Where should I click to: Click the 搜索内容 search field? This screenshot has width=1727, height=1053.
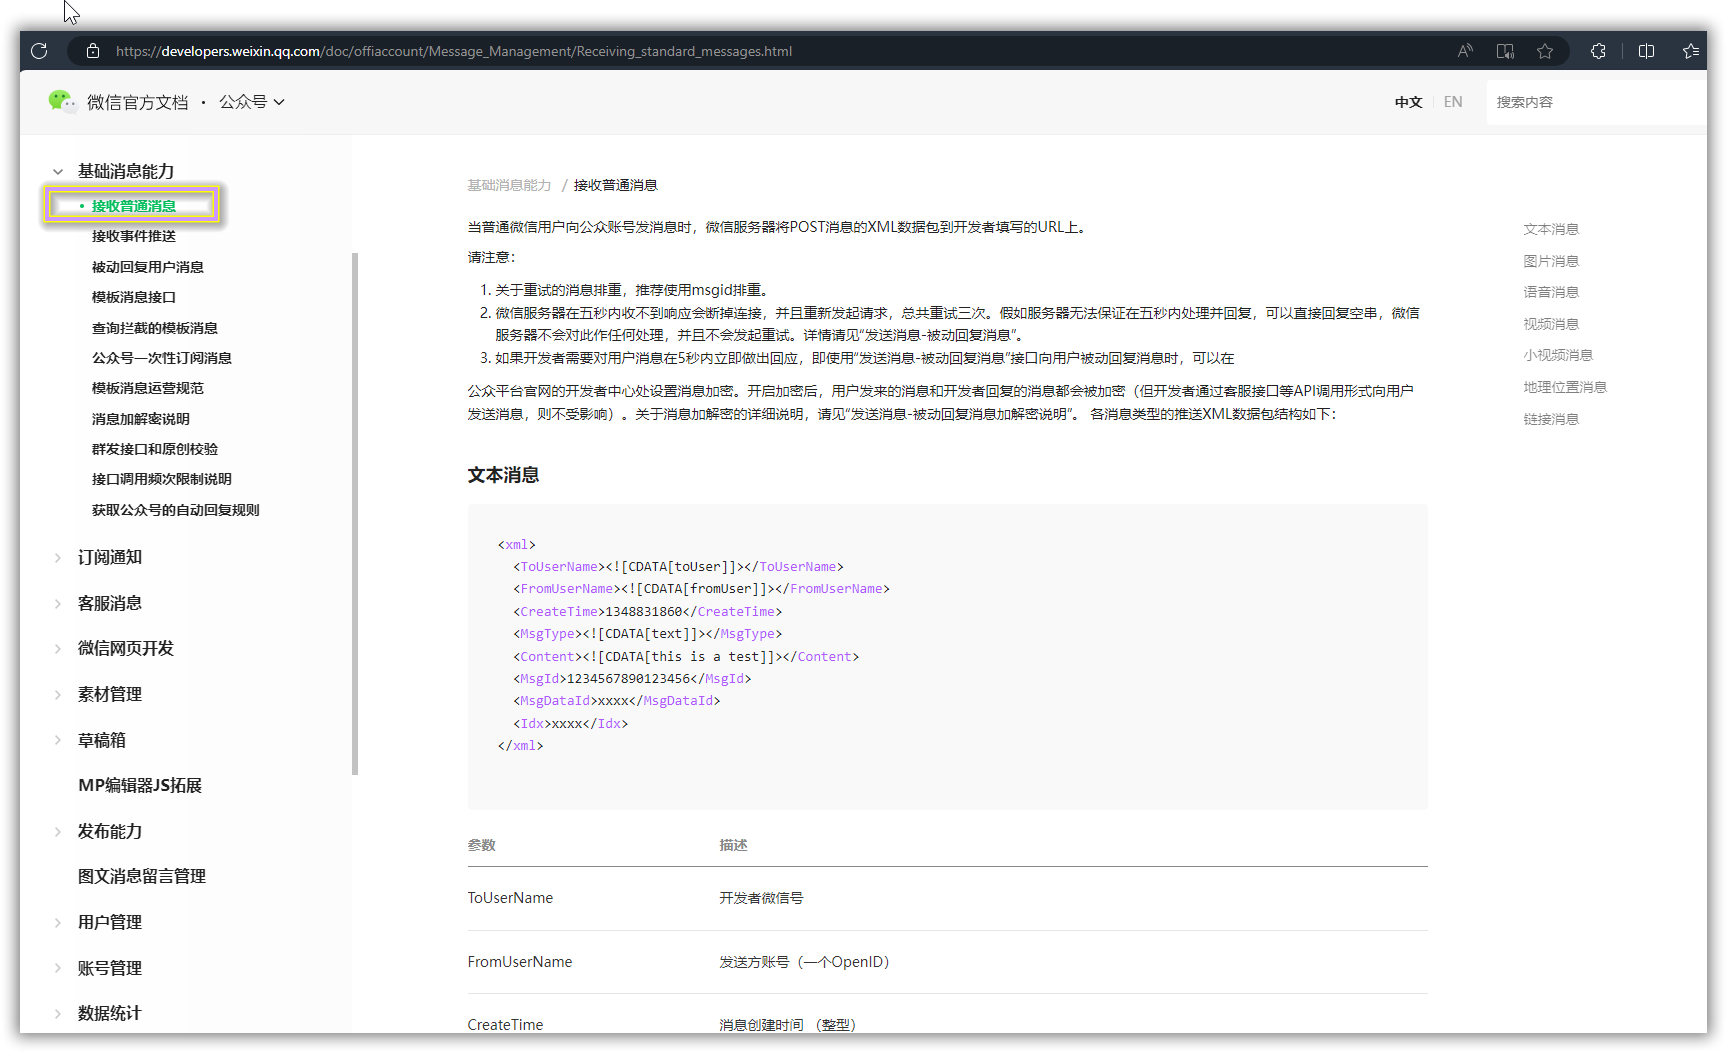point(1596,102)
